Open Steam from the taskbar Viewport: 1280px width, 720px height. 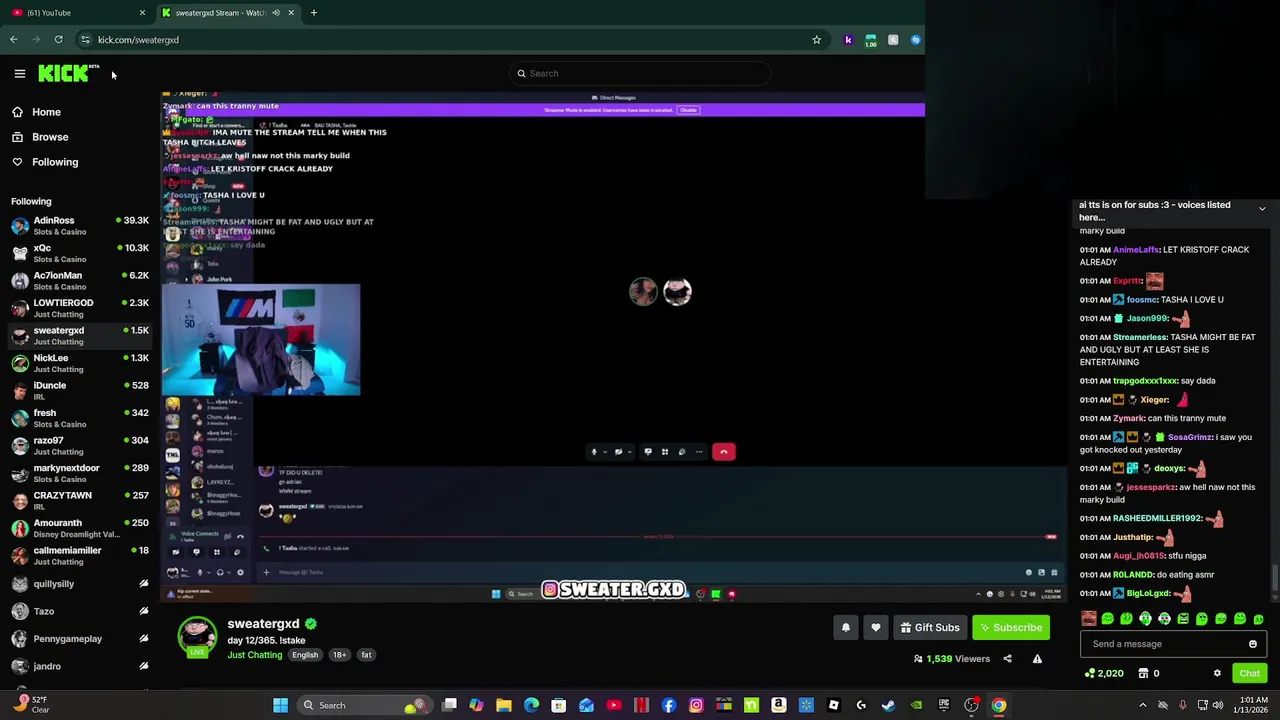888,705
